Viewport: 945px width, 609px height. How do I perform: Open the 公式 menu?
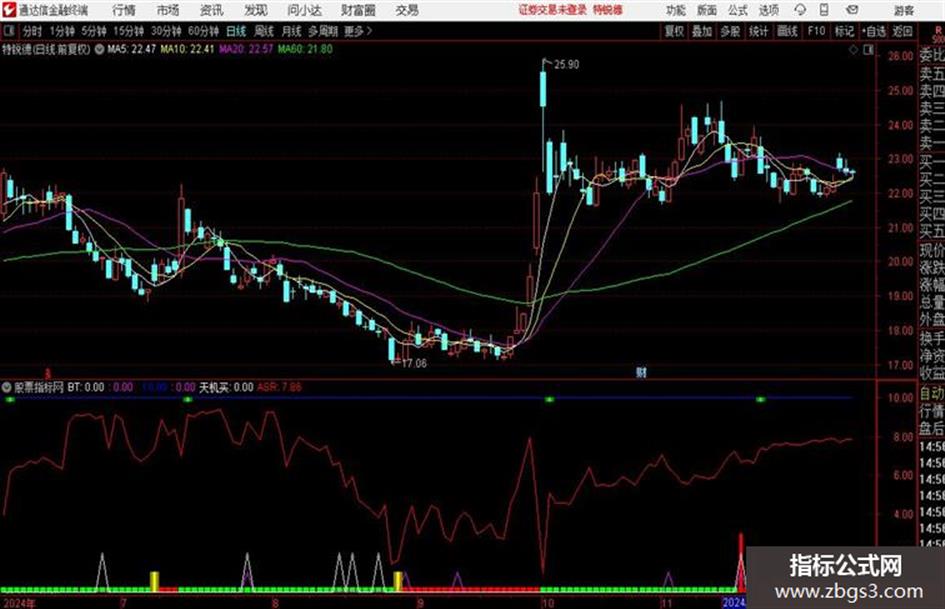pos(738,10)
